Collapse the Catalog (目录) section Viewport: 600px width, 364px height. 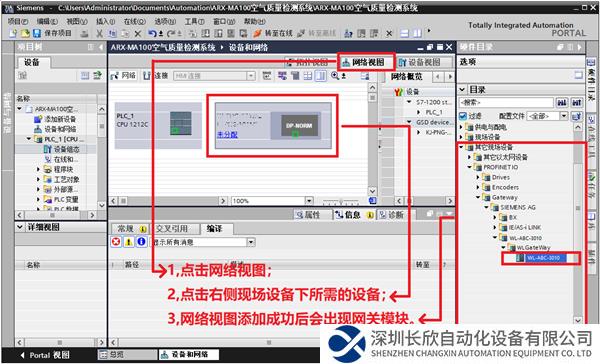[462, 90]
